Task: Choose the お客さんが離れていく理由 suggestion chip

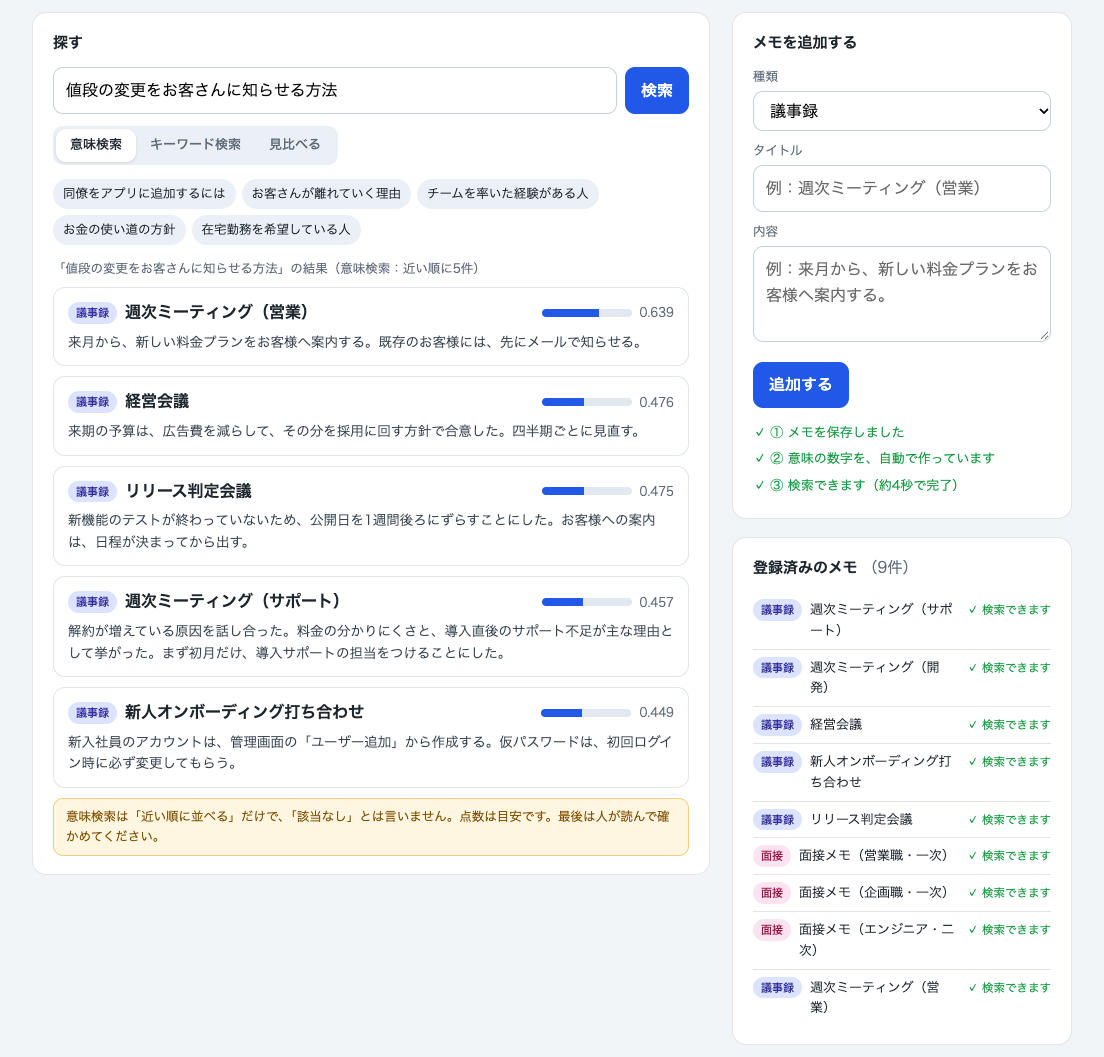Action: (326, 193)
